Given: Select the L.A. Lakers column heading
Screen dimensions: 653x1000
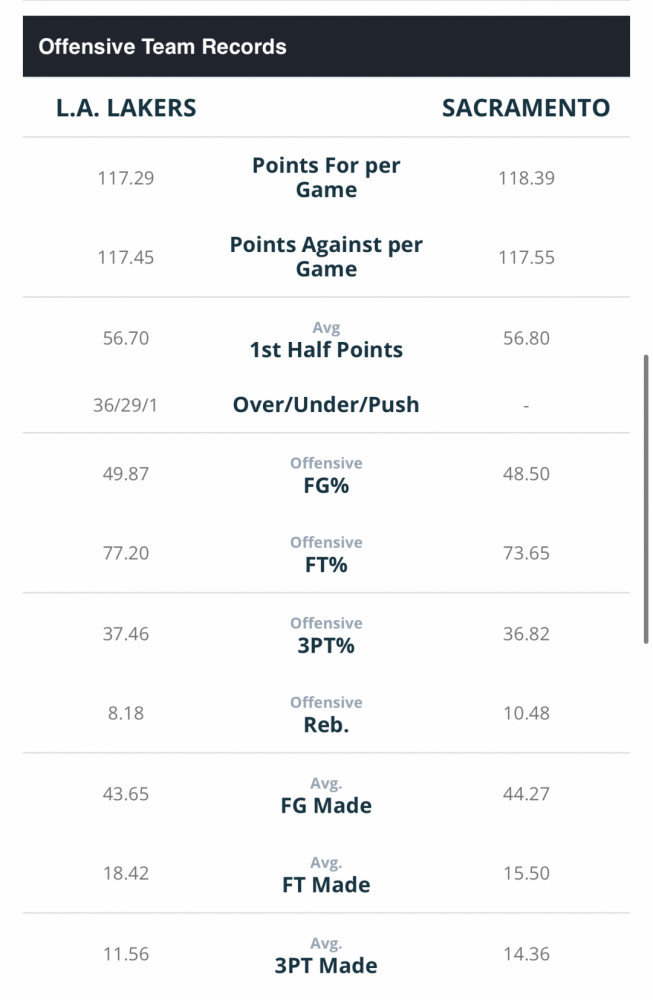Looking at the screenshot, I should [x=126, y=108].
